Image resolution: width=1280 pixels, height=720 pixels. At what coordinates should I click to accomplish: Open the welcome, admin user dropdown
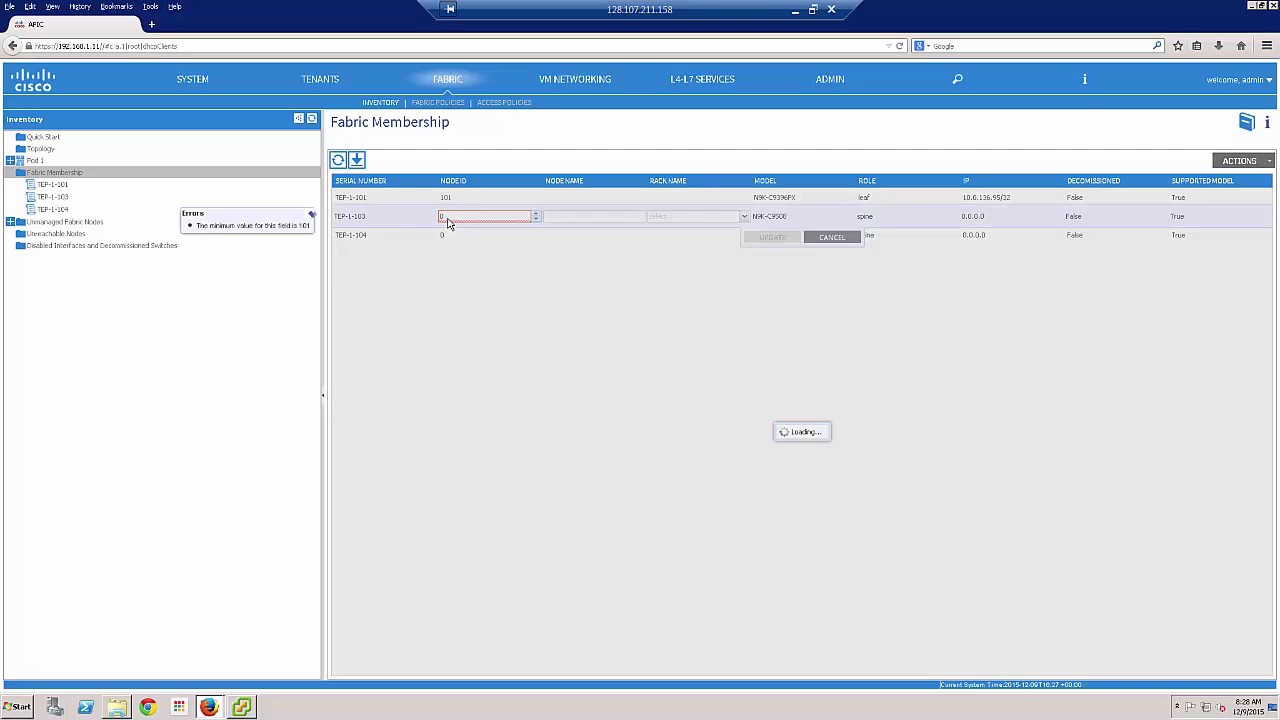click(x=1240, y=80)
